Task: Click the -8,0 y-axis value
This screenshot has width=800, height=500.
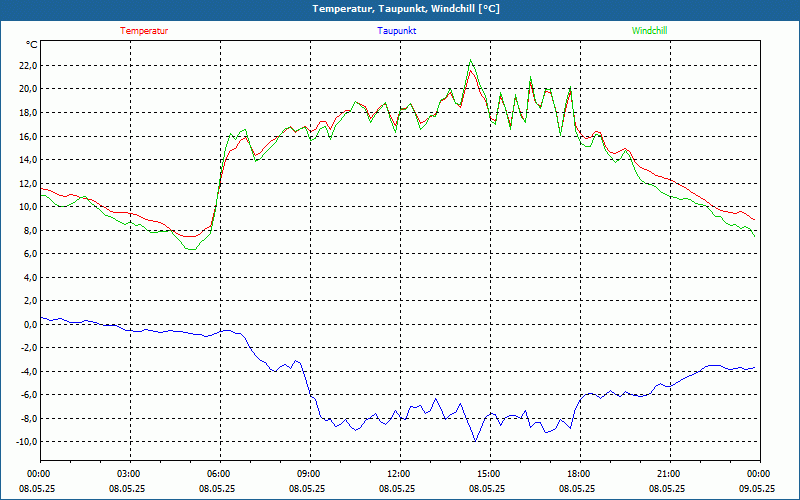Action: (29, 418)
